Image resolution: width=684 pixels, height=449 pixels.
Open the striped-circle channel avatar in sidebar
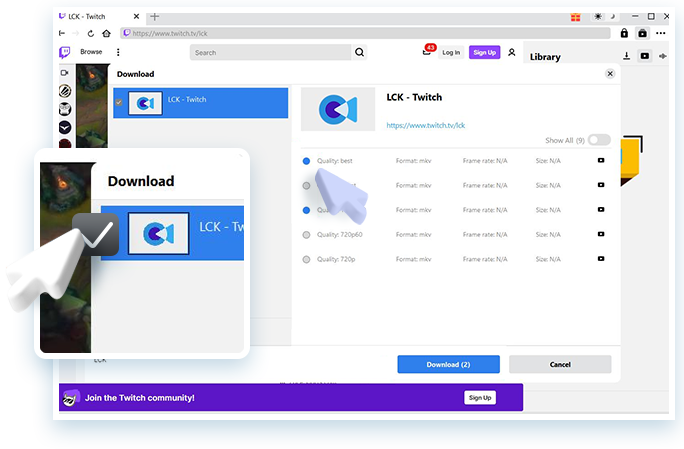point(65,91)
